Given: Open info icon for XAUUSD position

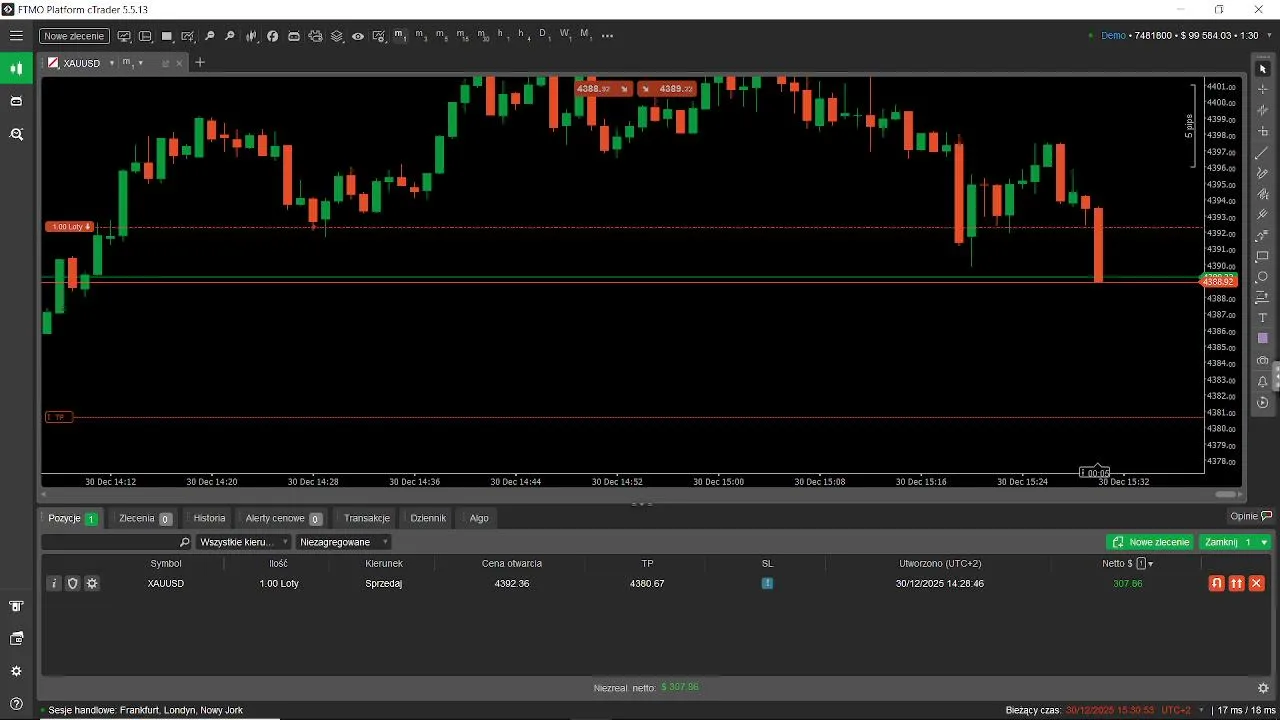Looking at the screenshot, I should coord(54,583).
